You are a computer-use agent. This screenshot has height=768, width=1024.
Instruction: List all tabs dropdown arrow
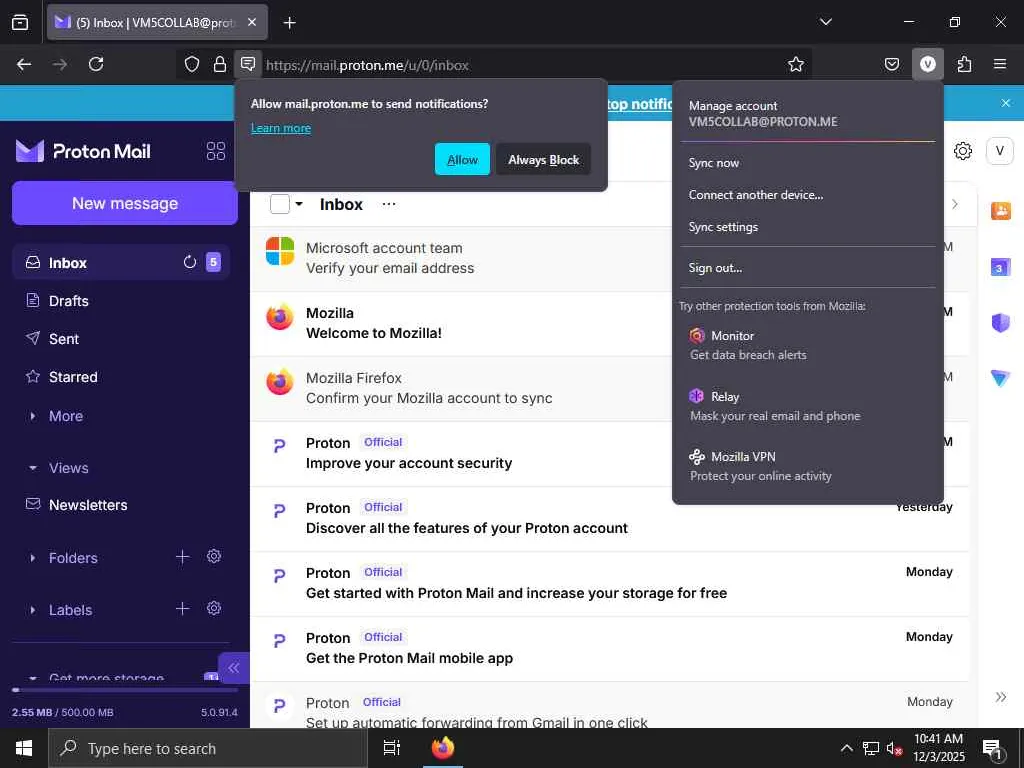pyautogui.click(x=825, y=22)
